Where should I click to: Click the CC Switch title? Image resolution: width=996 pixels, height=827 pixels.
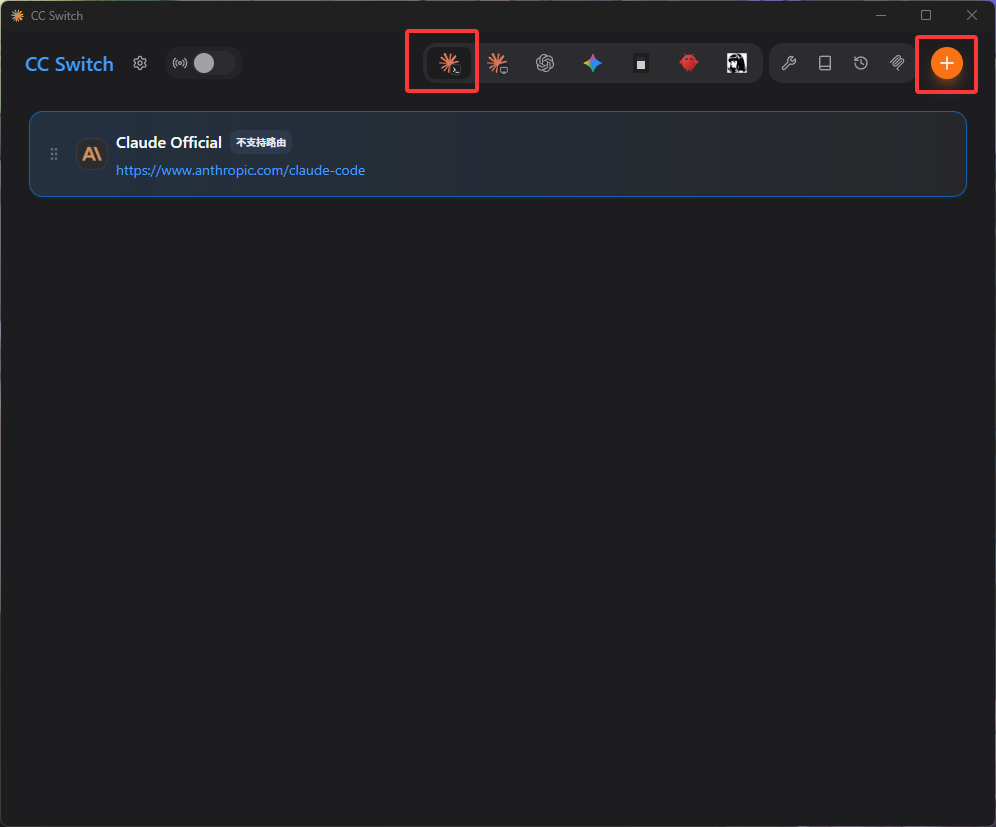tap(69, 64)
